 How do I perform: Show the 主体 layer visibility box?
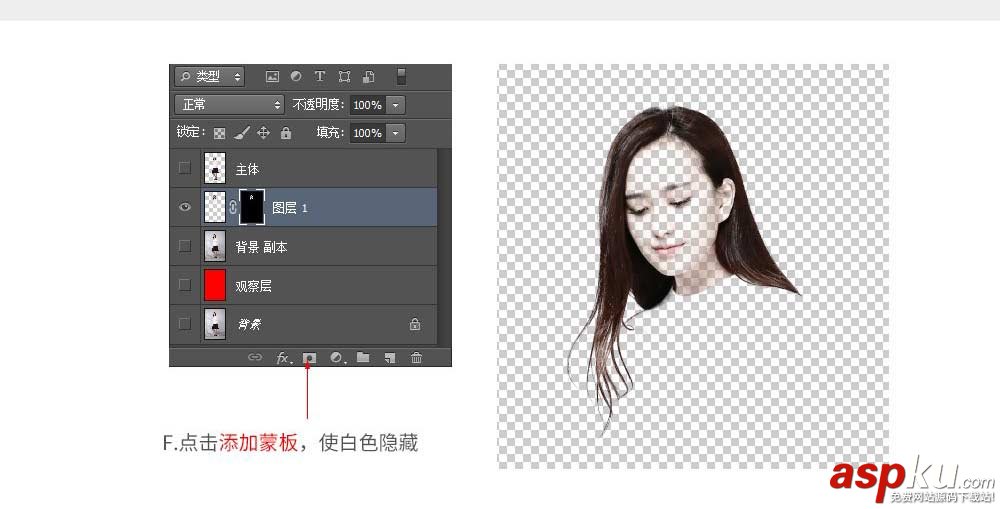tap(185, 168)
